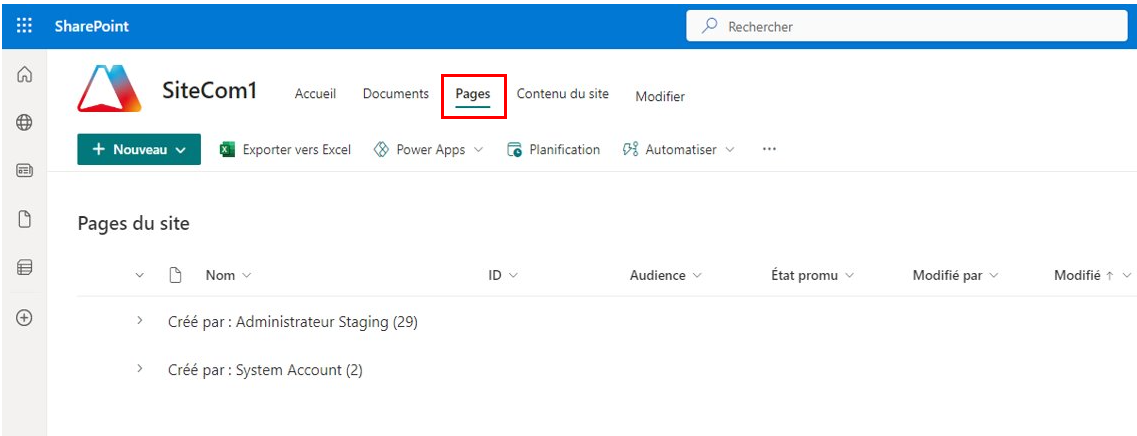Expand the Power Apps dropdown chevron

pyautogui.click(x=479, y=150)
